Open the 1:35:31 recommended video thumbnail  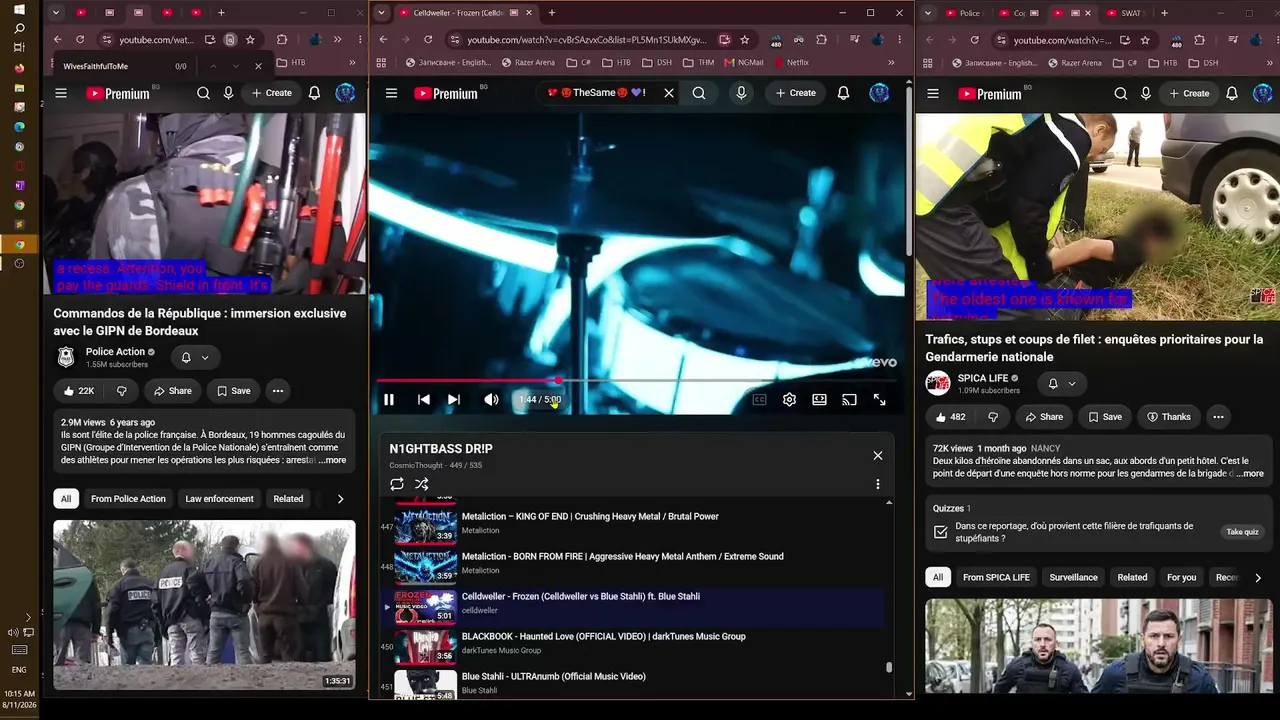point(204,605)
